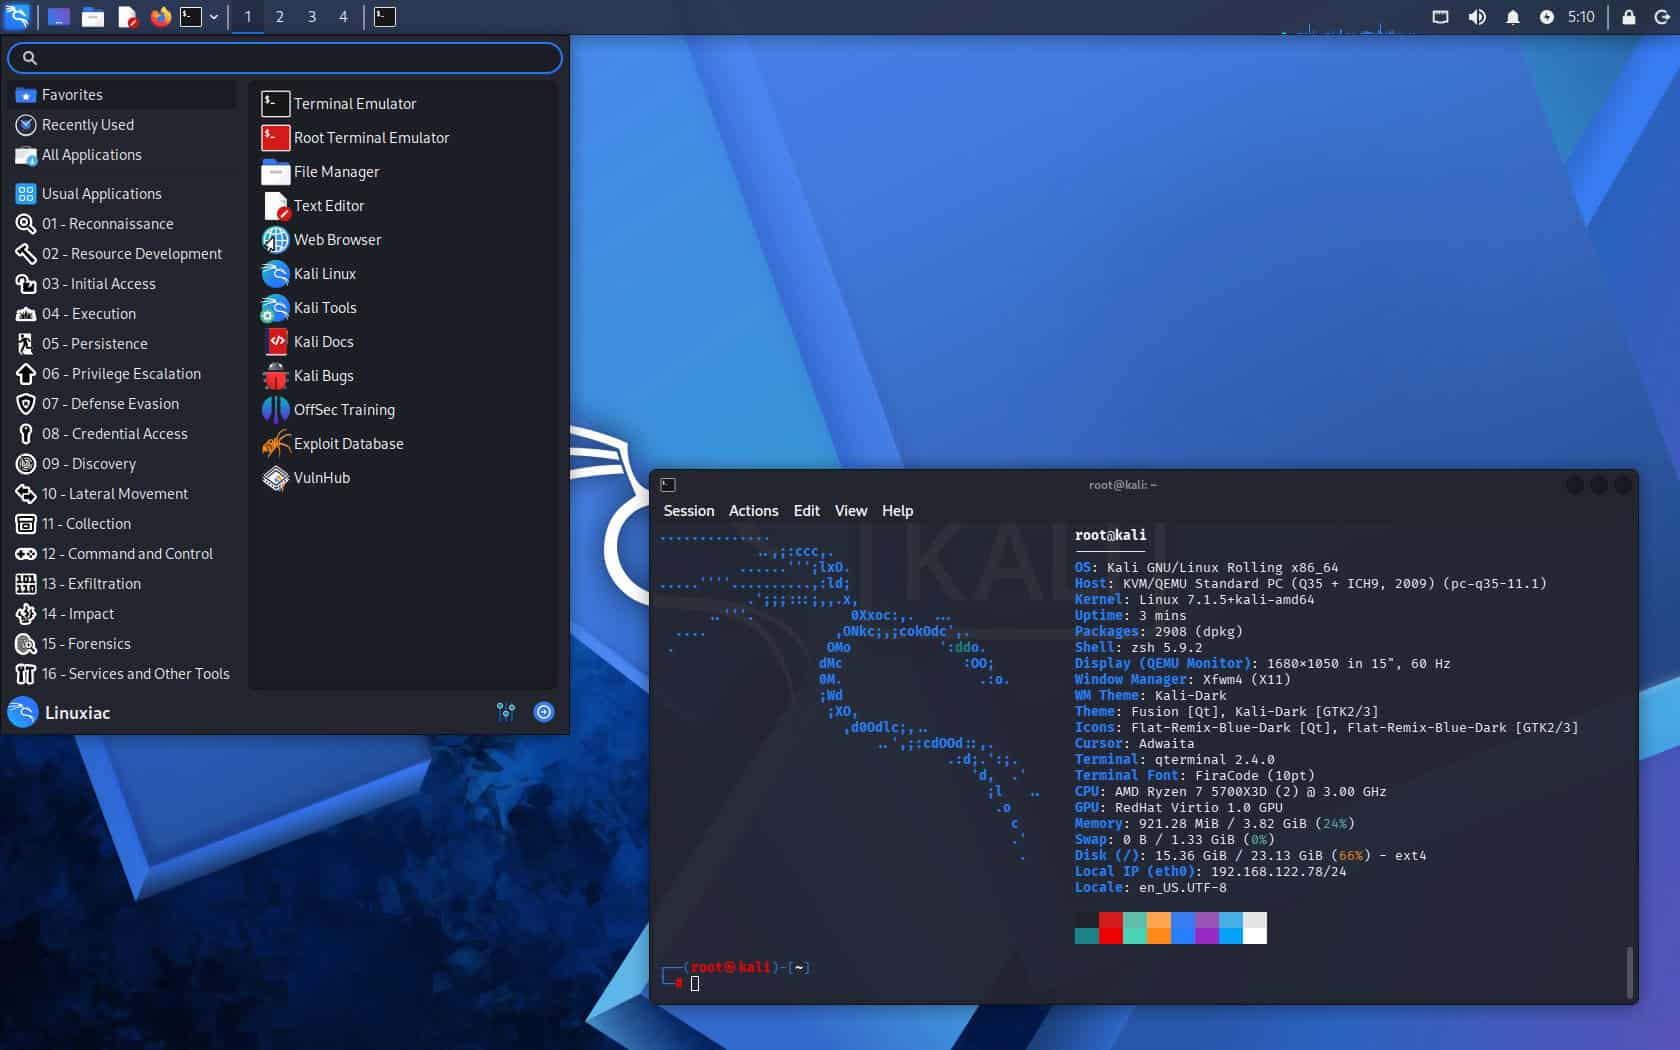The width and height of the screenshot is (1680, 1050).
Task: Click the settings manager icon in menu footer
Action: pyautogui.click(x=506, y=711)
